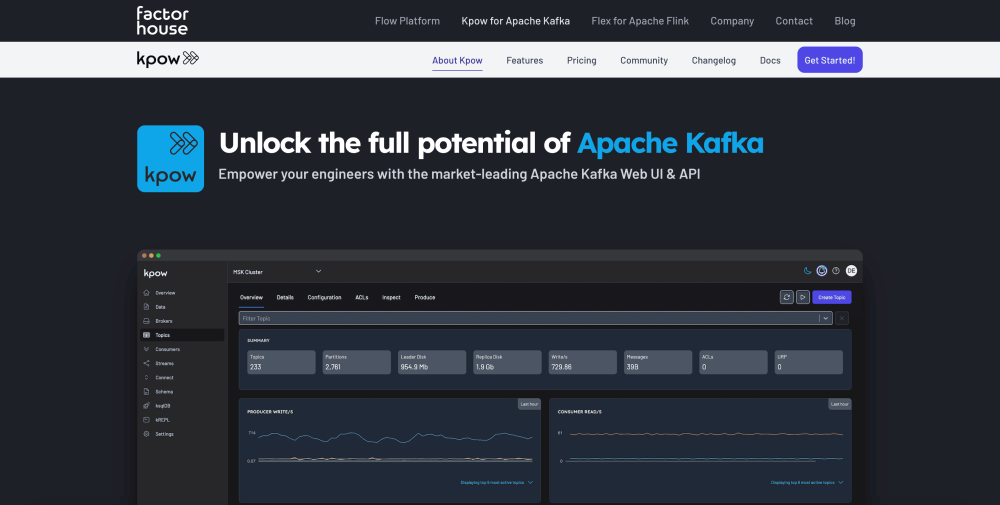Switch to the Configuration tab
Screen dimensions: 1000x505
click(324, 297)
